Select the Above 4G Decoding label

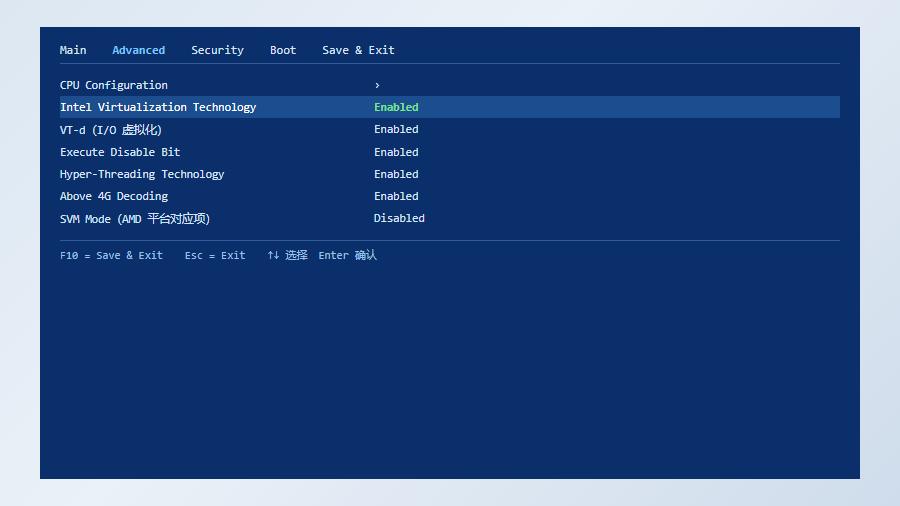pos(114,196)
